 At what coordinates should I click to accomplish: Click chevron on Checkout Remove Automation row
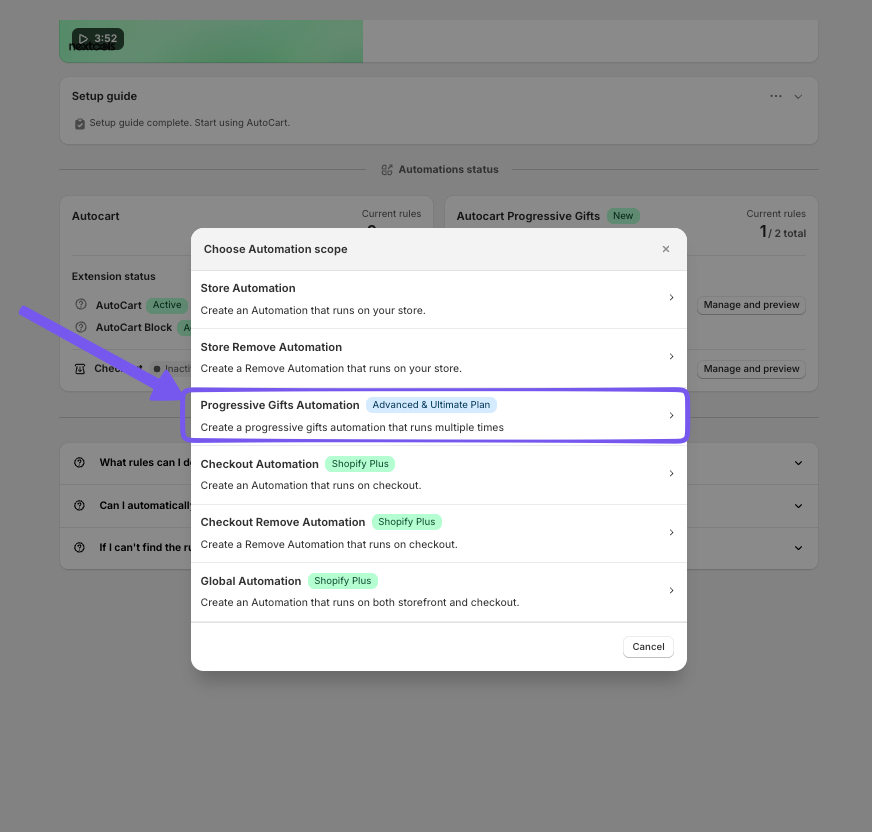pos(671,532)
